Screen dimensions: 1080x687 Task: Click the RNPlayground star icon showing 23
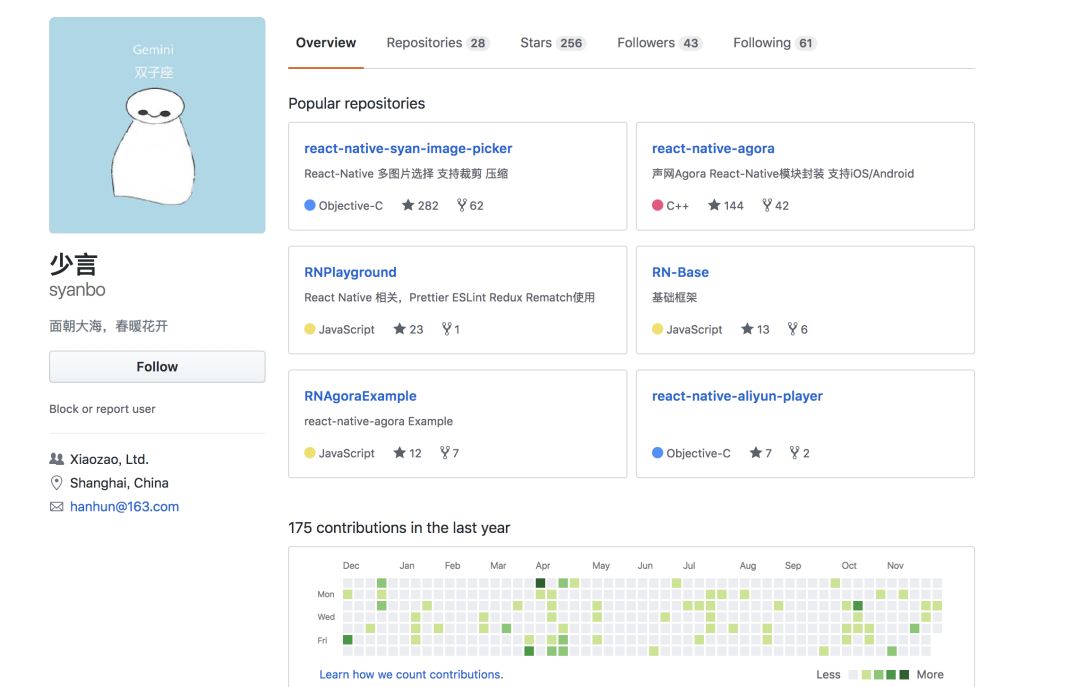click(399, 329)
